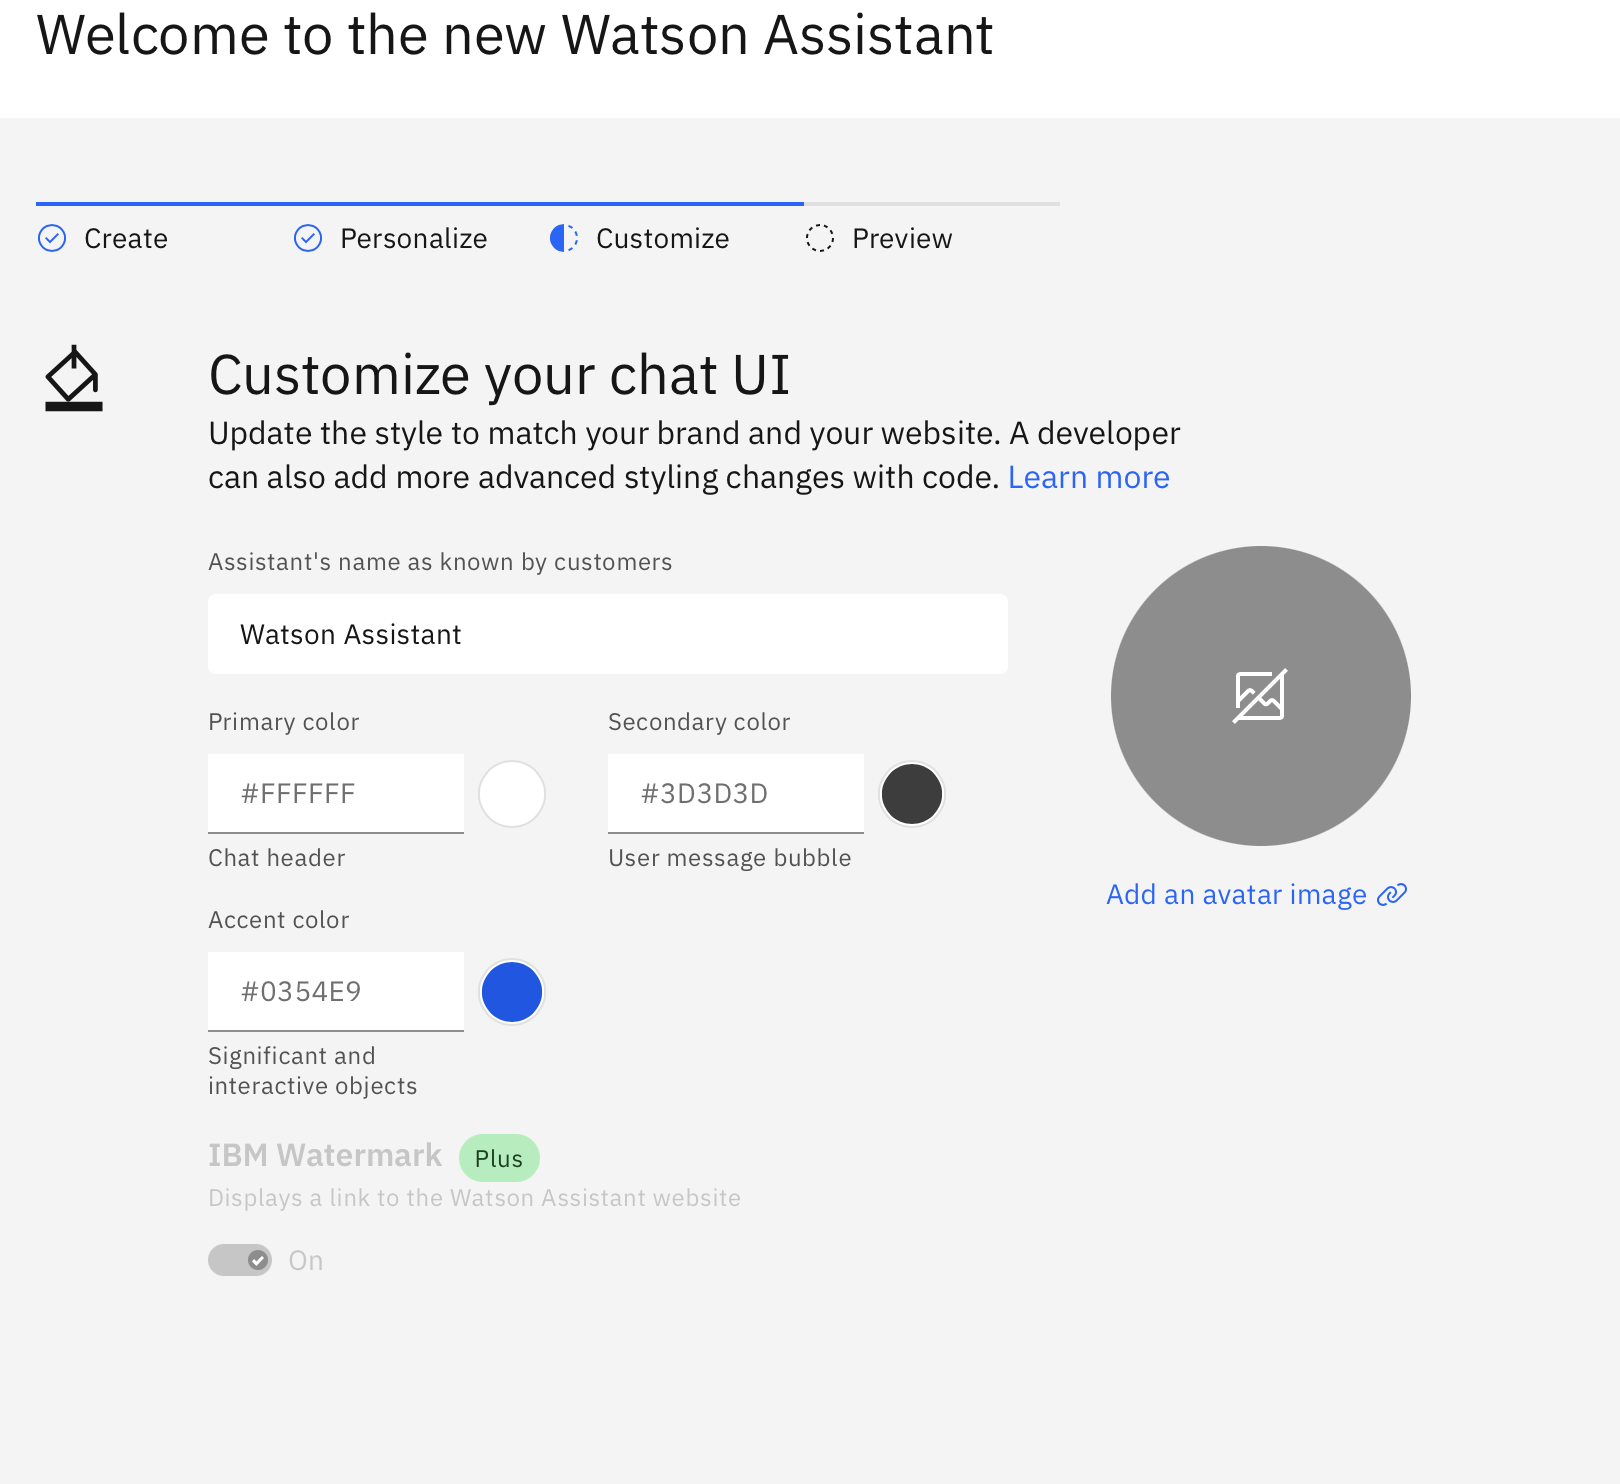1620x1484 pixels.
Task: Click the crossed-out image placeholder icon
Action: pyautogui.click(x=1259, y=694)
